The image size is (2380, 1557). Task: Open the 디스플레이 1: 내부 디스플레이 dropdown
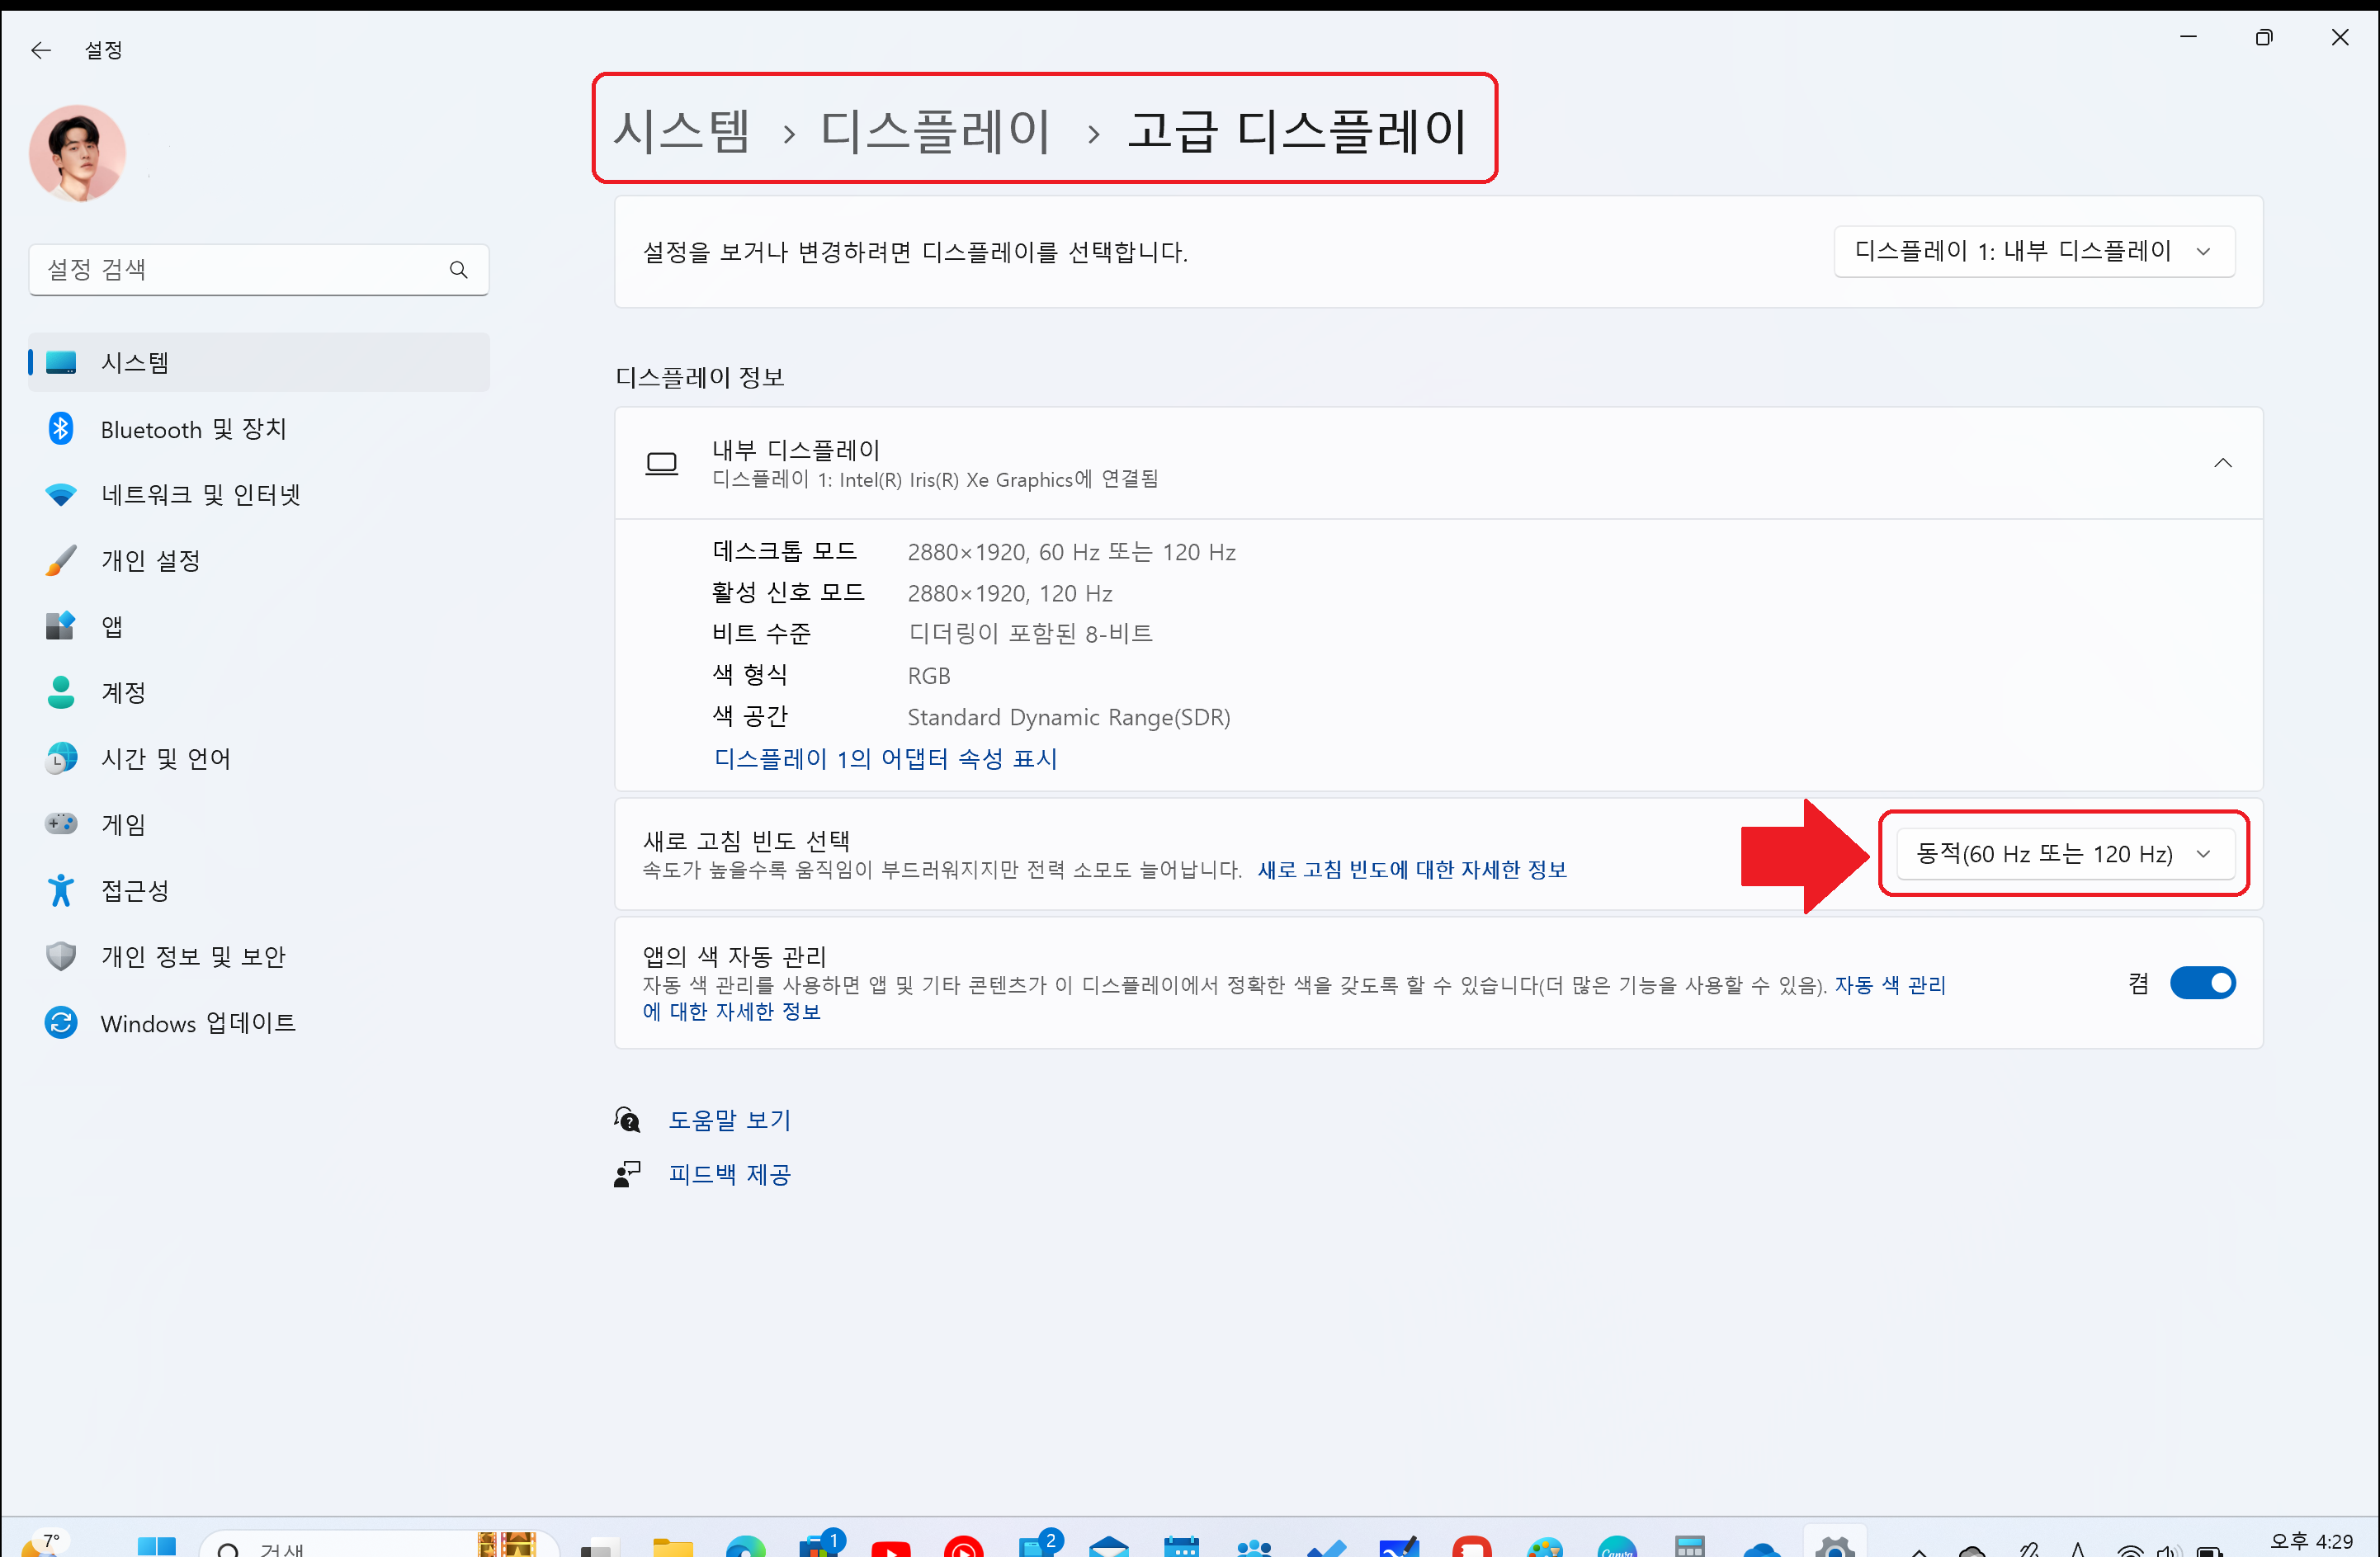click(2033, 252)
